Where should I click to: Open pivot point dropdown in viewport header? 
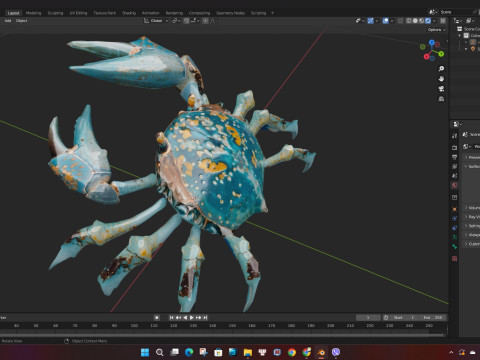coord(176,21)
